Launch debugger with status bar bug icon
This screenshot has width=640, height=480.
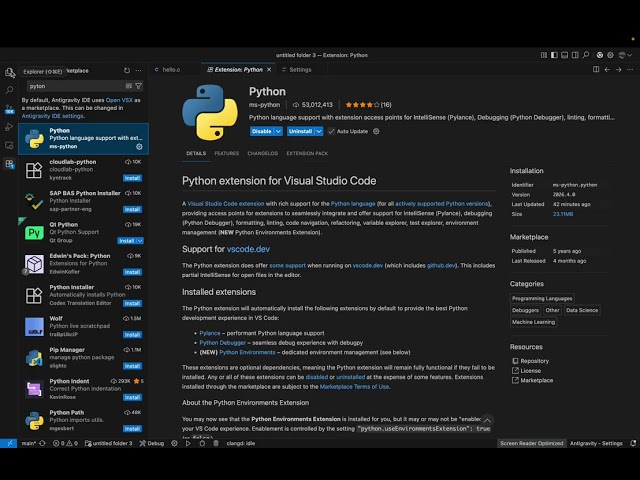click(202, 443)
